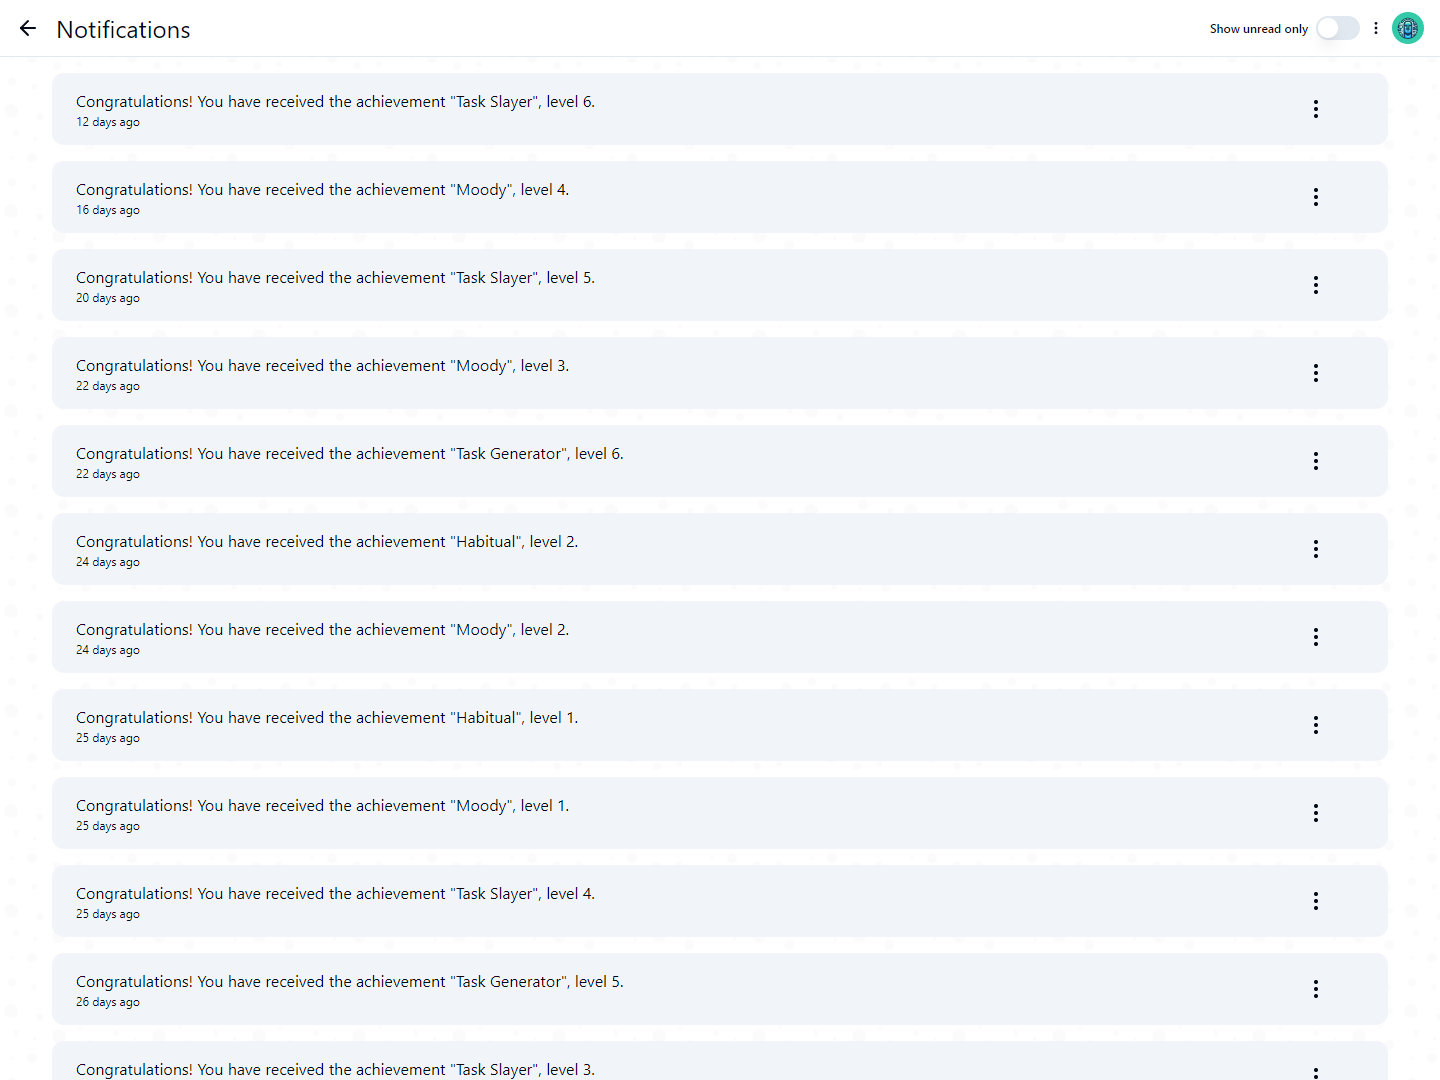Open options for Task Generator level 6 notification
This screenshot has width=1440, height=1080.
click(1315, 461)
